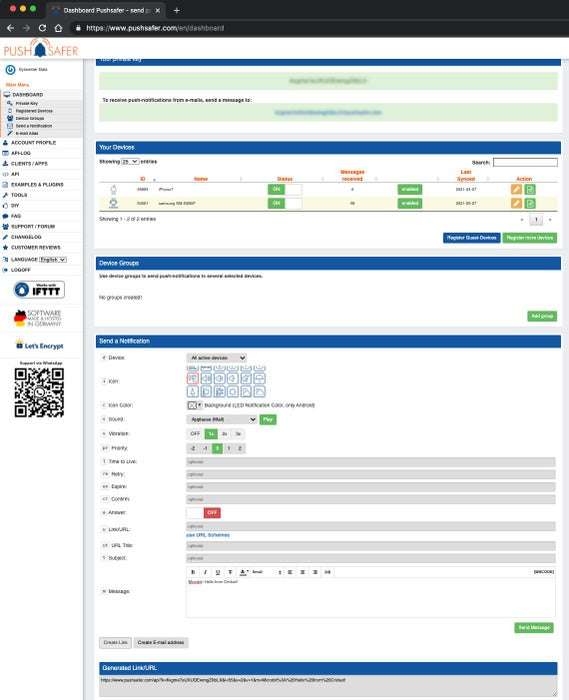This screenshot has width=569, height=700.
Task: Open the Icon Color picker swatch
Action: pyautogui.click(x=194, y=405)
